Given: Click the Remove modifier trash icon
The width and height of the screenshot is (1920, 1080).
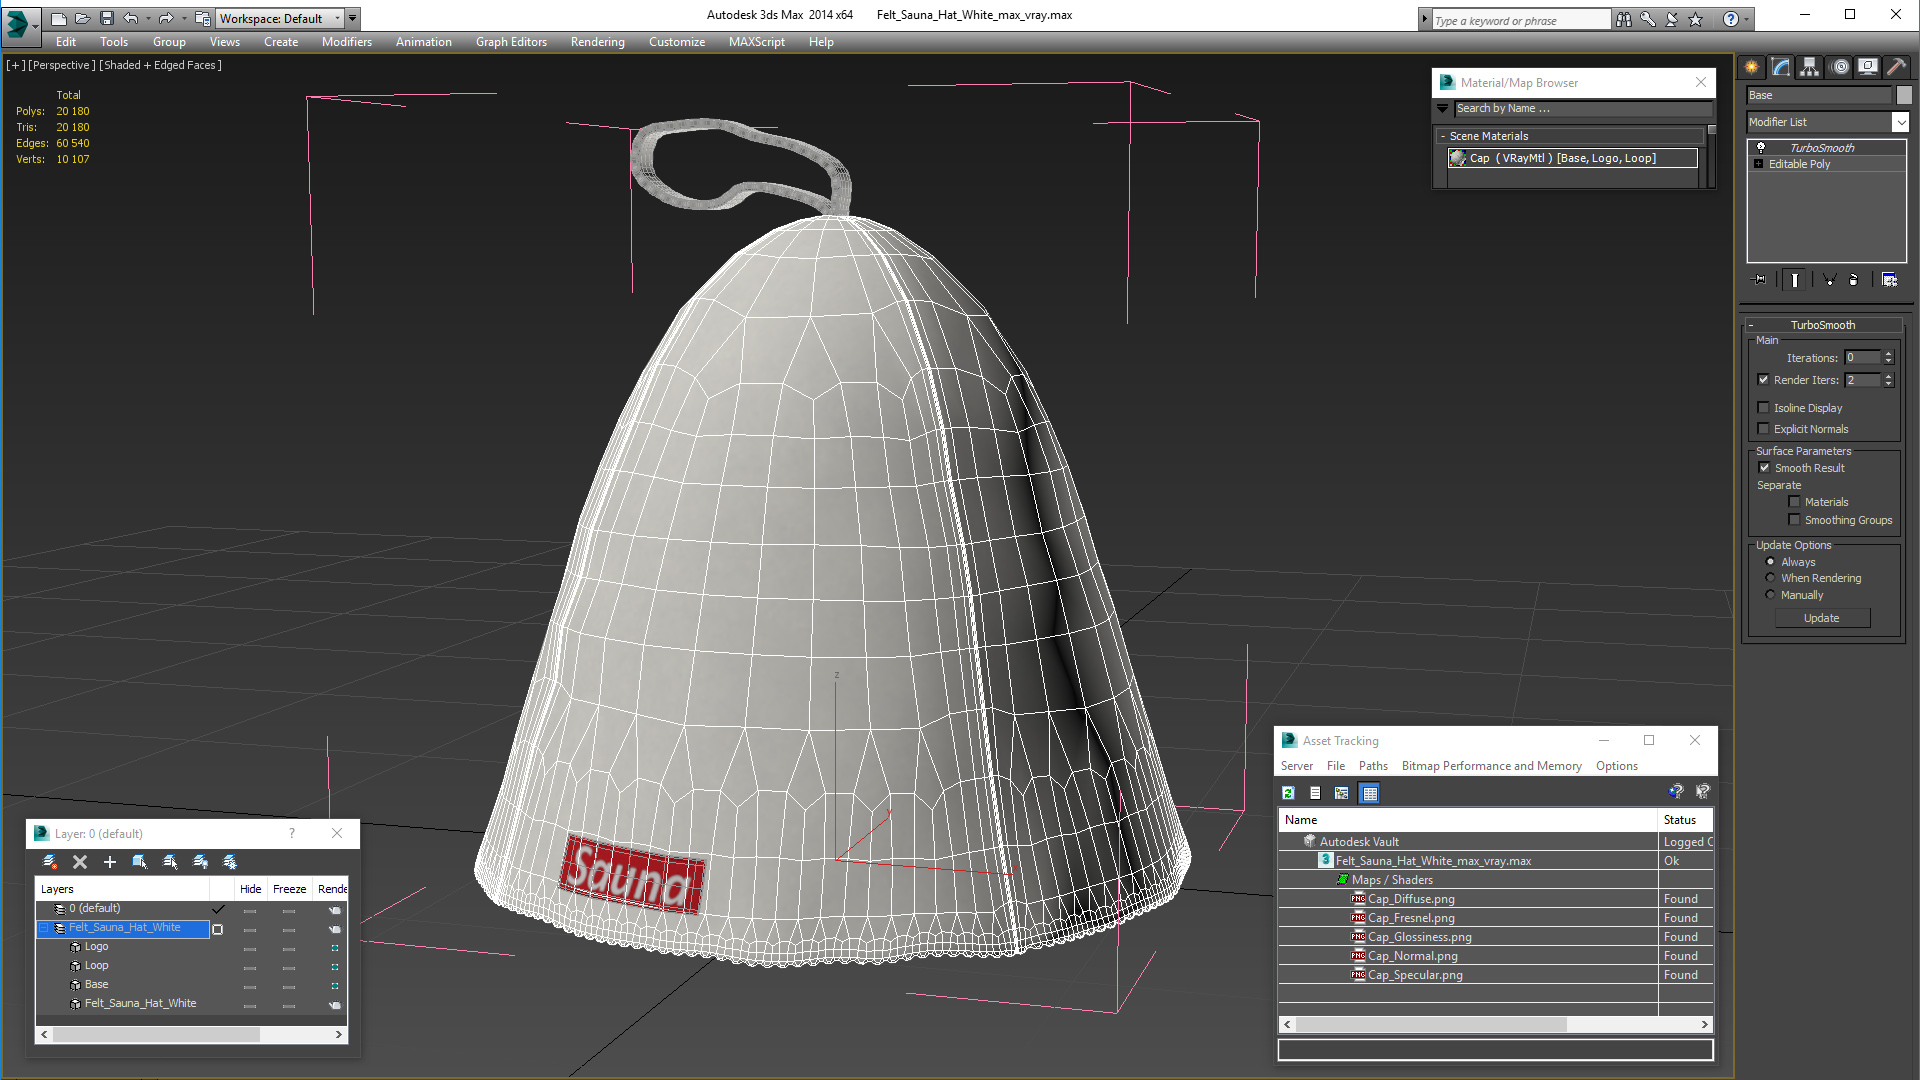Looking at the screenshot, I should pyautogui.click(x=1853, y=280).
